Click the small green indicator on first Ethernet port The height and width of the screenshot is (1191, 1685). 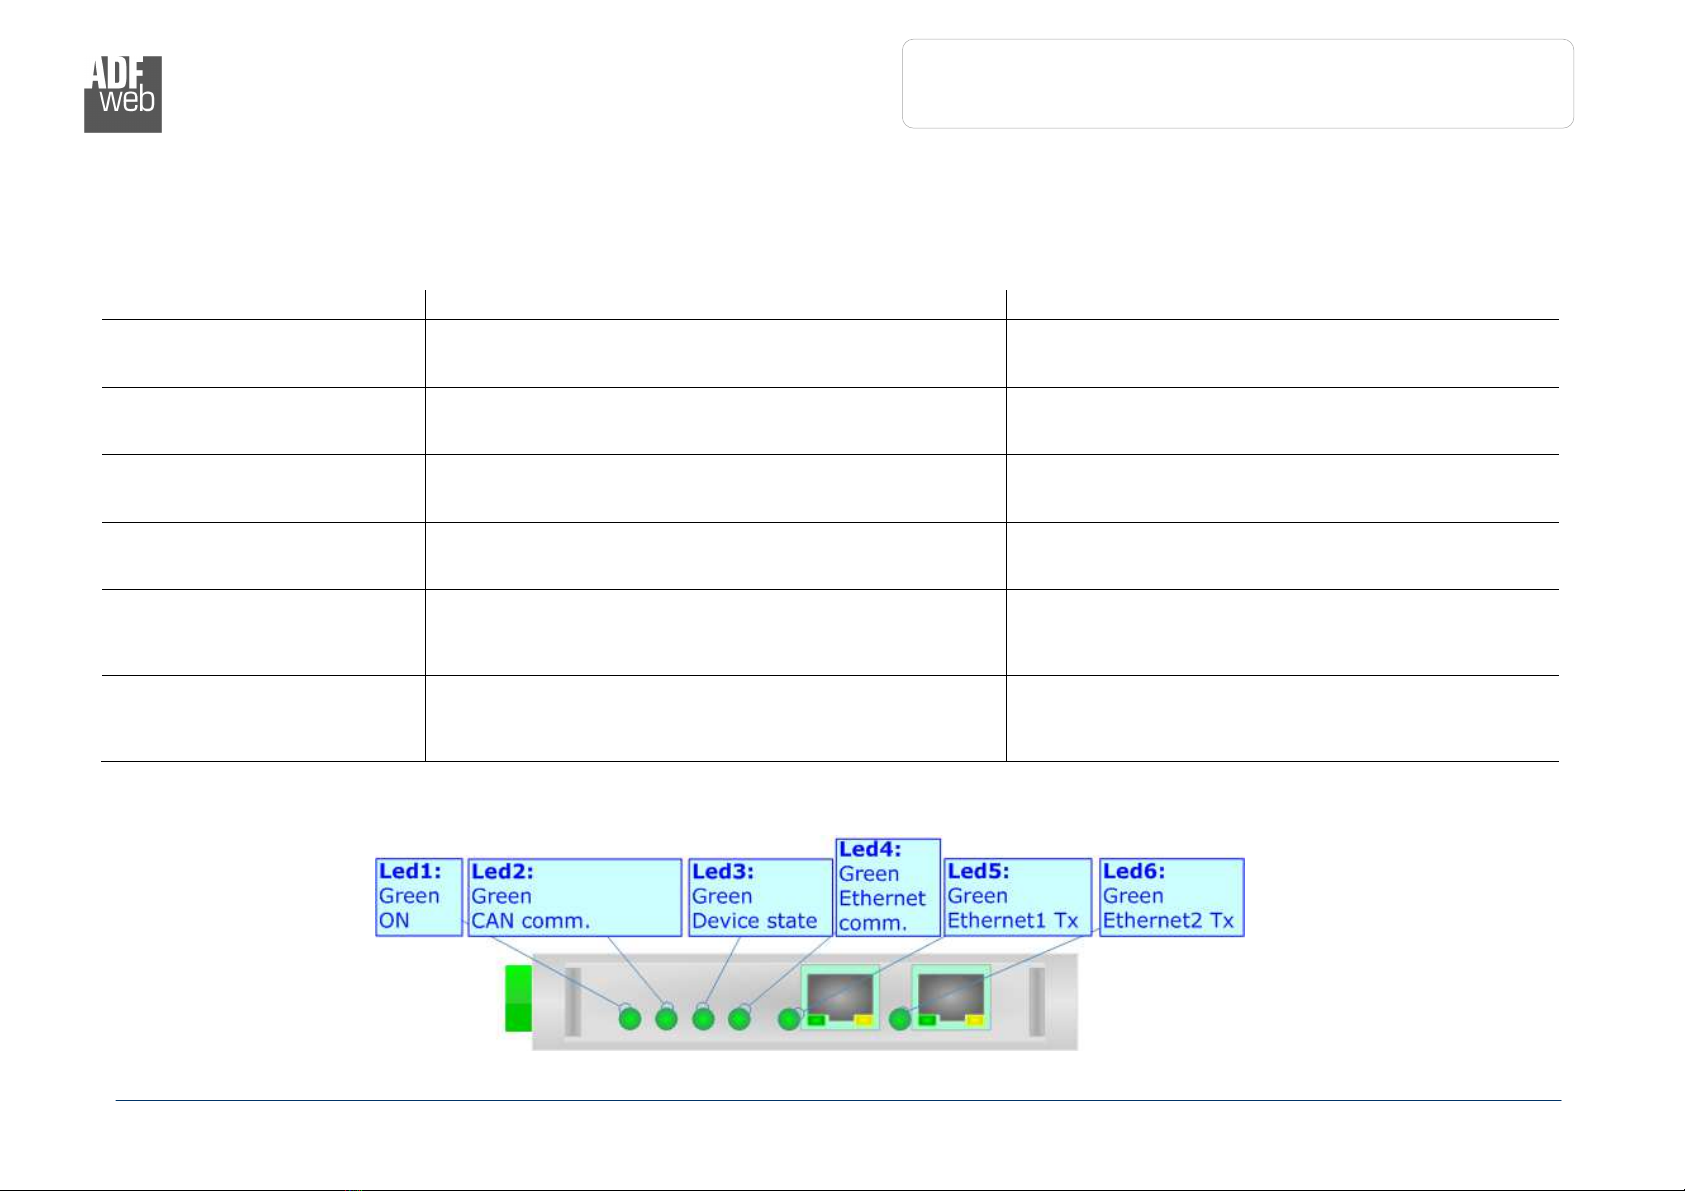(x=815, y=1019)
